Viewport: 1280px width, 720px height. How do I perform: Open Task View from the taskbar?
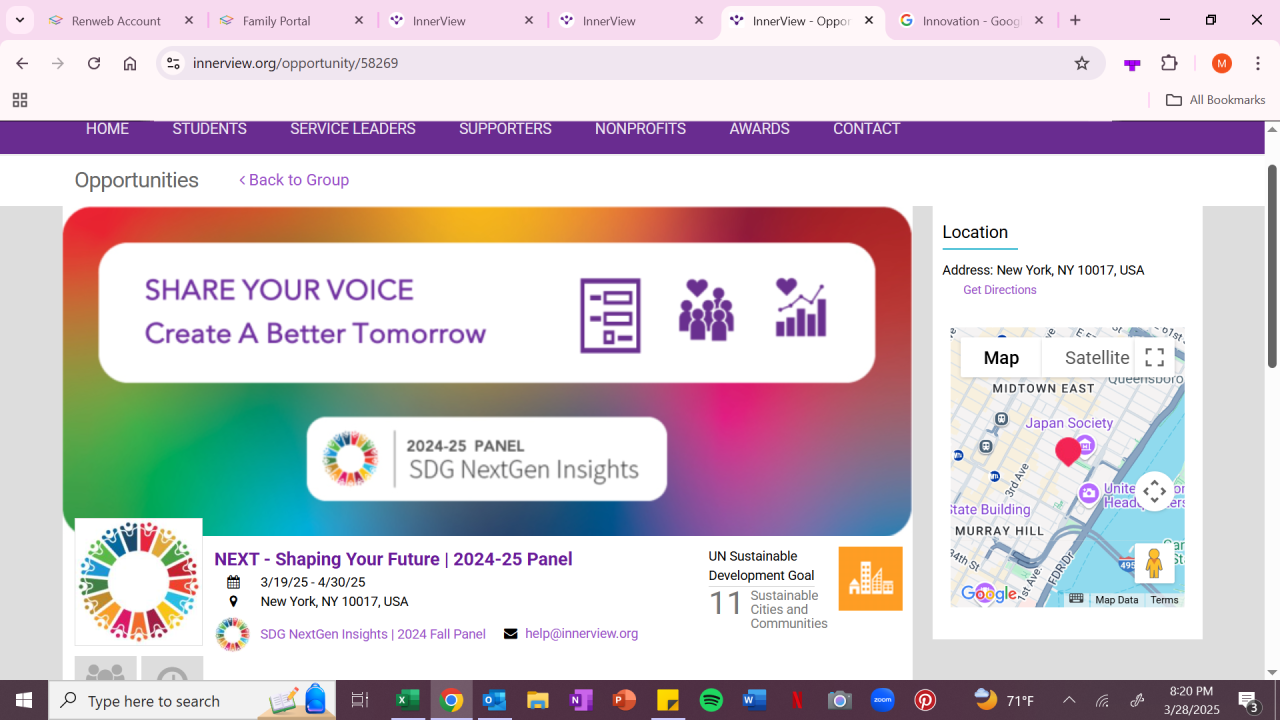pos(360,700)
